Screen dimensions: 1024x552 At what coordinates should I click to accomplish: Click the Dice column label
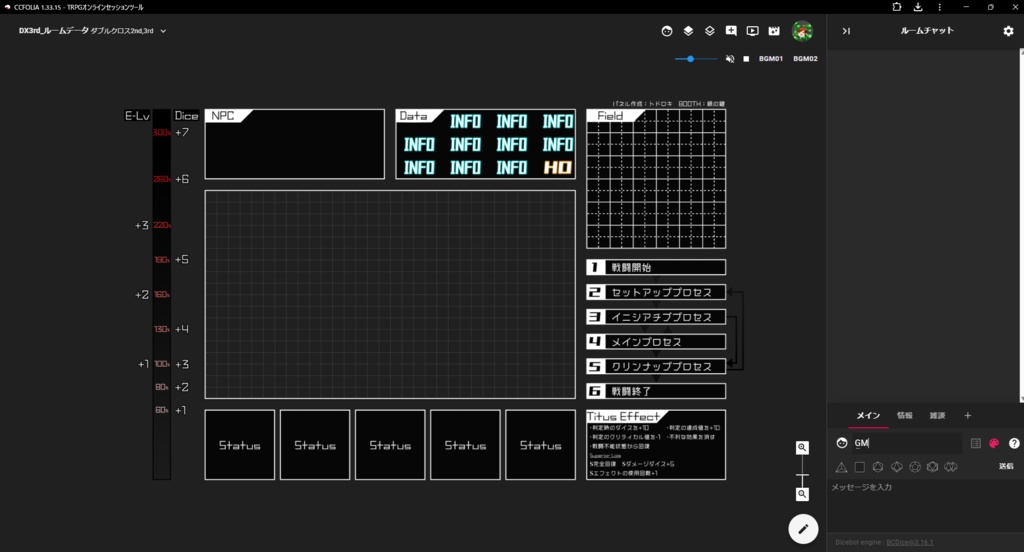pos(186,116)
